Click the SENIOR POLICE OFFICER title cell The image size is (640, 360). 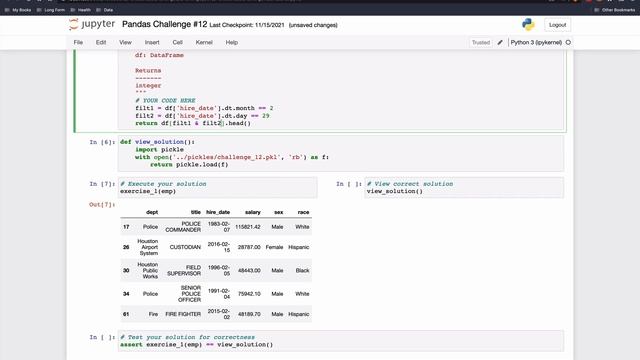click(189, 294)
